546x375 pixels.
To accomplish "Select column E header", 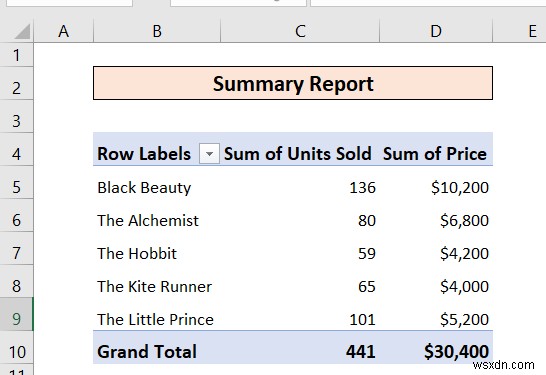I will coord(520,31).
